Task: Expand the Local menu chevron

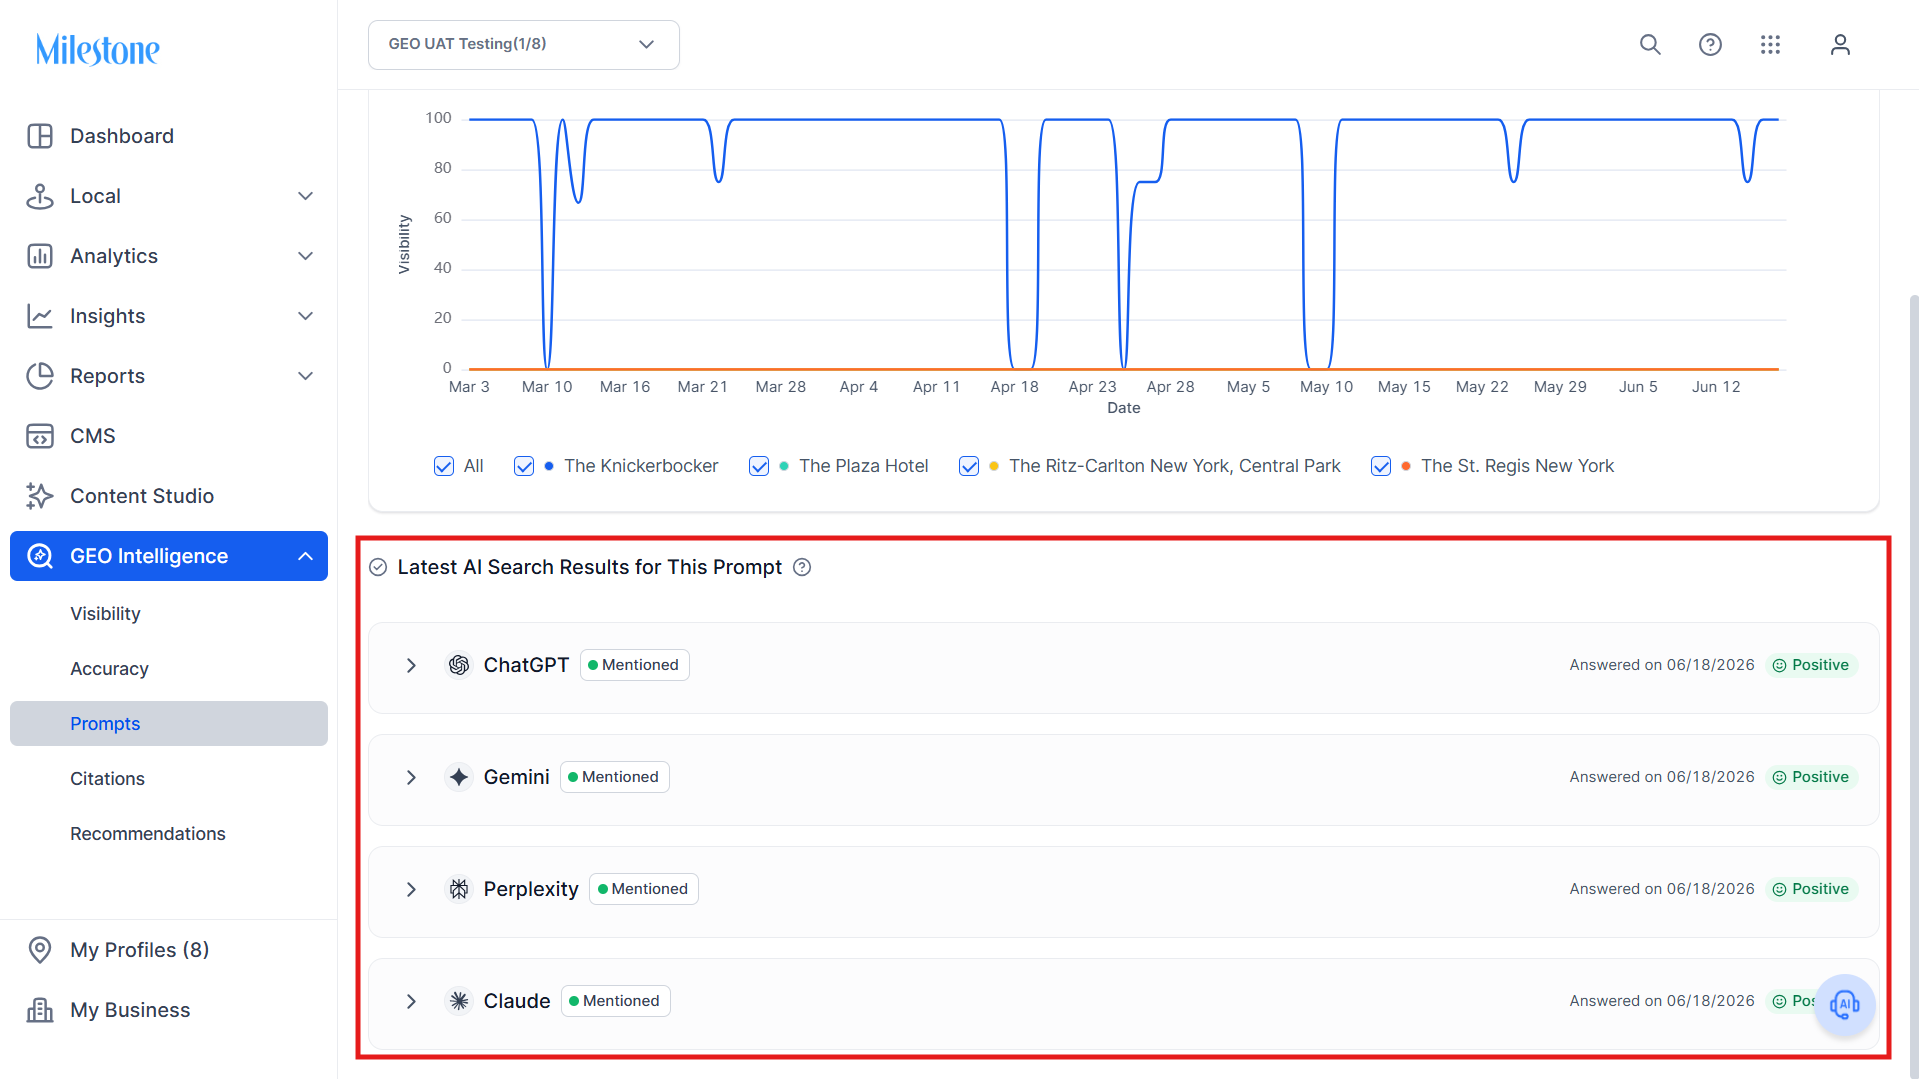Action: pyautogui.click(x=306, y=196)
